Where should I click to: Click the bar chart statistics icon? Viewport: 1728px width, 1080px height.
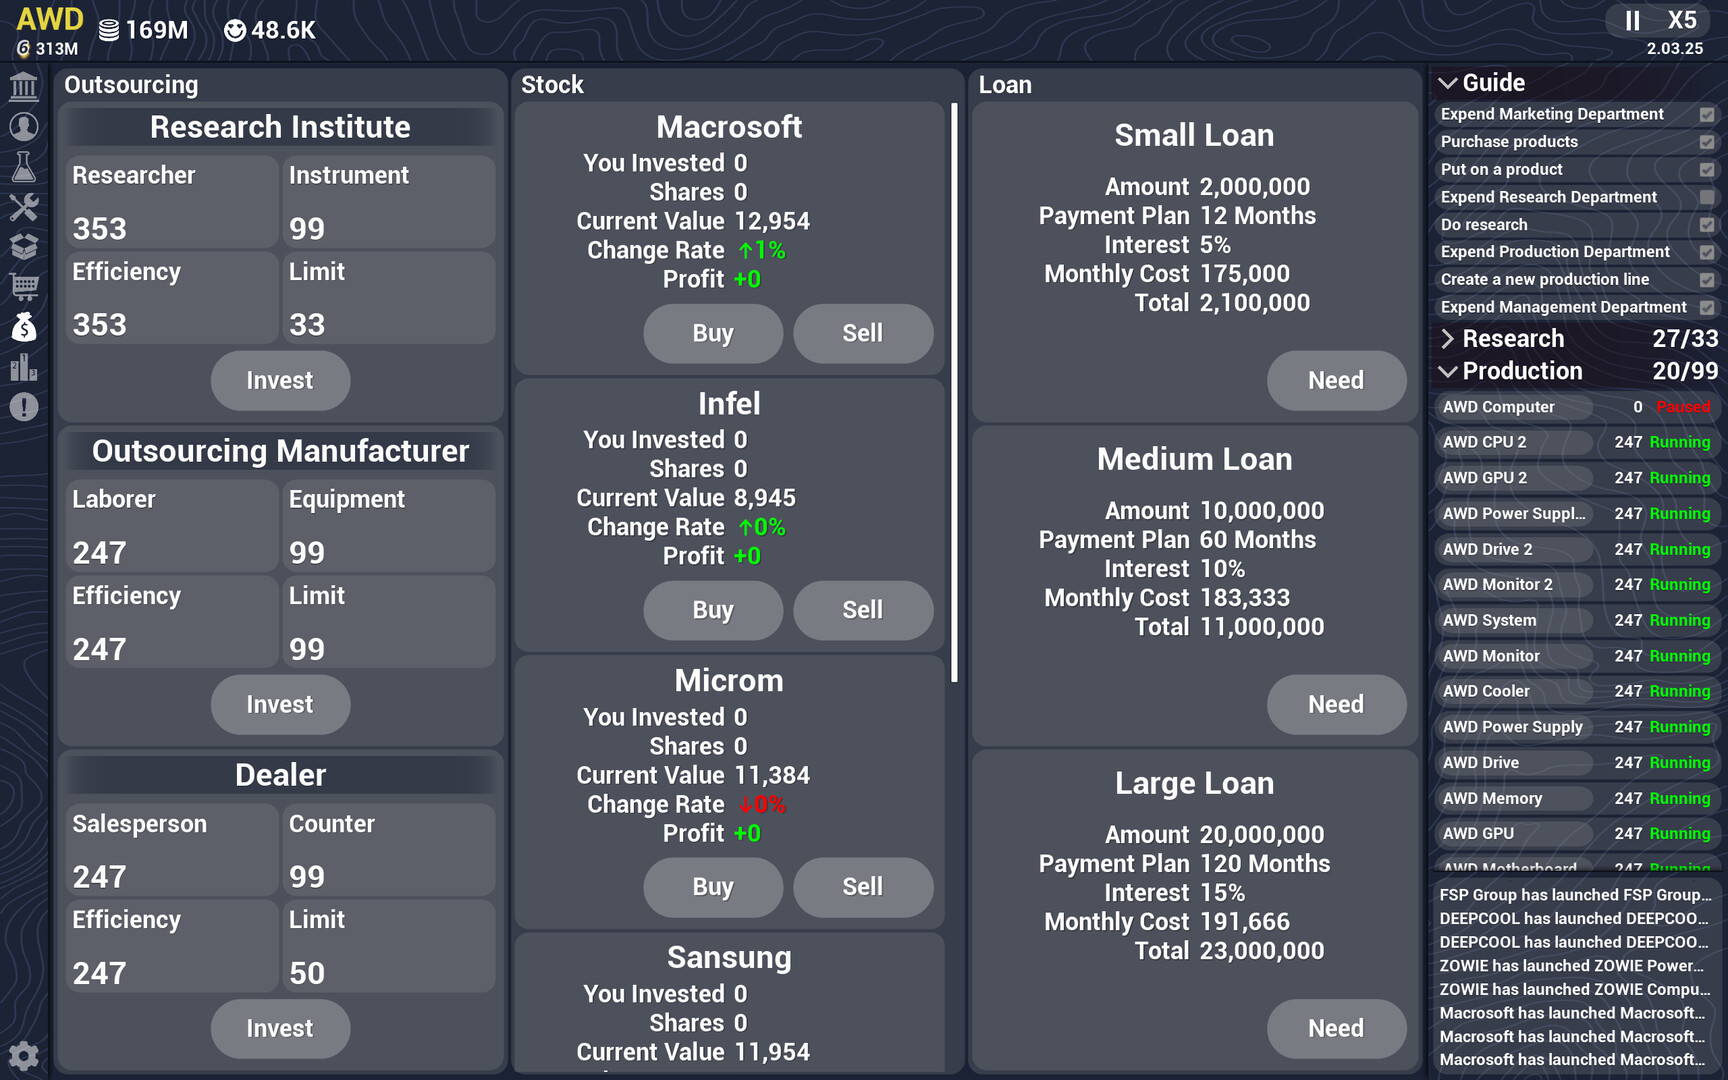click(x=23, y=368)
